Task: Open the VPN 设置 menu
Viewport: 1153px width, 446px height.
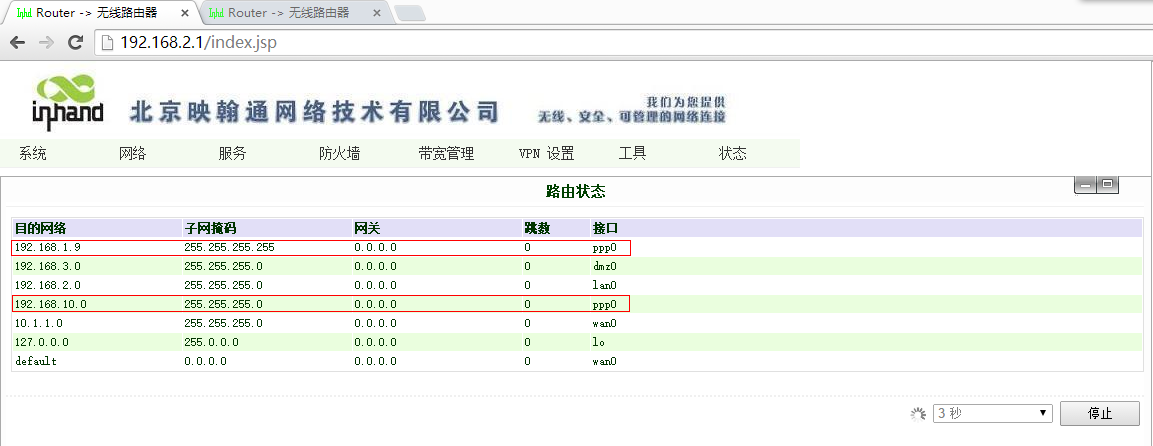Action: pos(546,154)
